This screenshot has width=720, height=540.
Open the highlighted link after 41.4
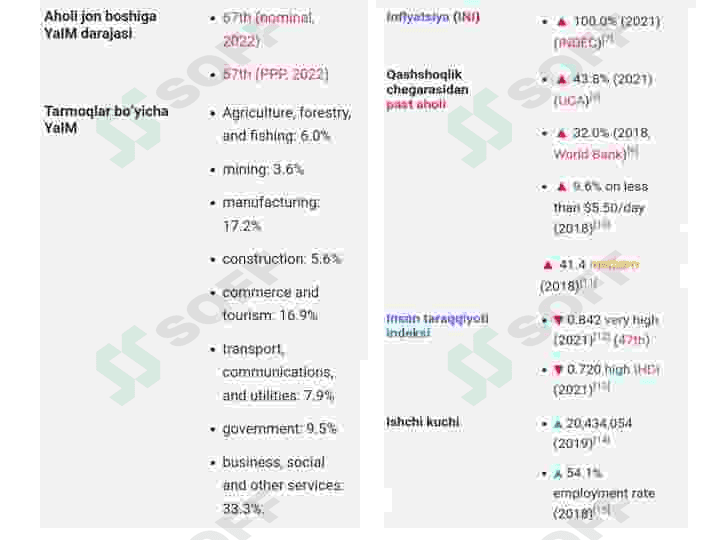coord(614,264)
